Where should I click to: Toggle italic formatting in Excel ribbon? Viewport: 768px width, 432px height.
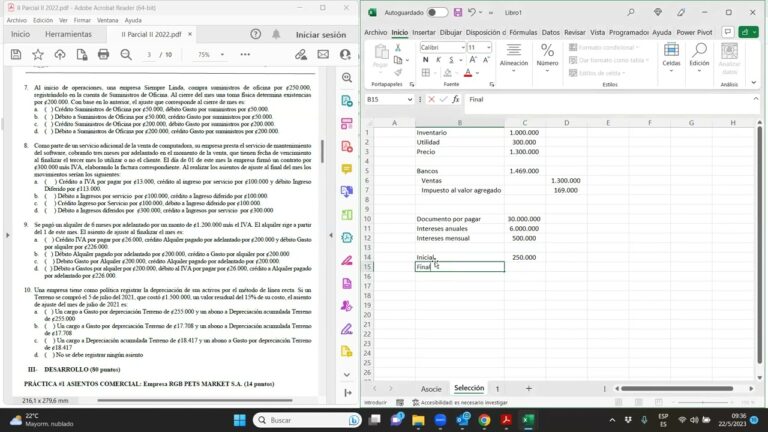(x=438, y=60)
